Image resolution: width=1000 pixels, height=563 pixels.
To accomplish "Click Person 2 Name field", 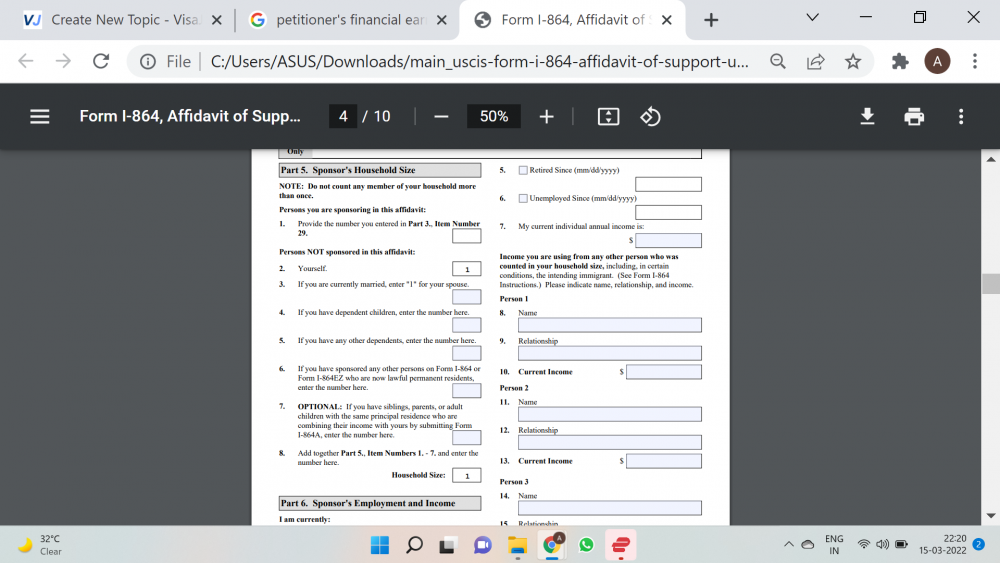I will click(610, 414).
